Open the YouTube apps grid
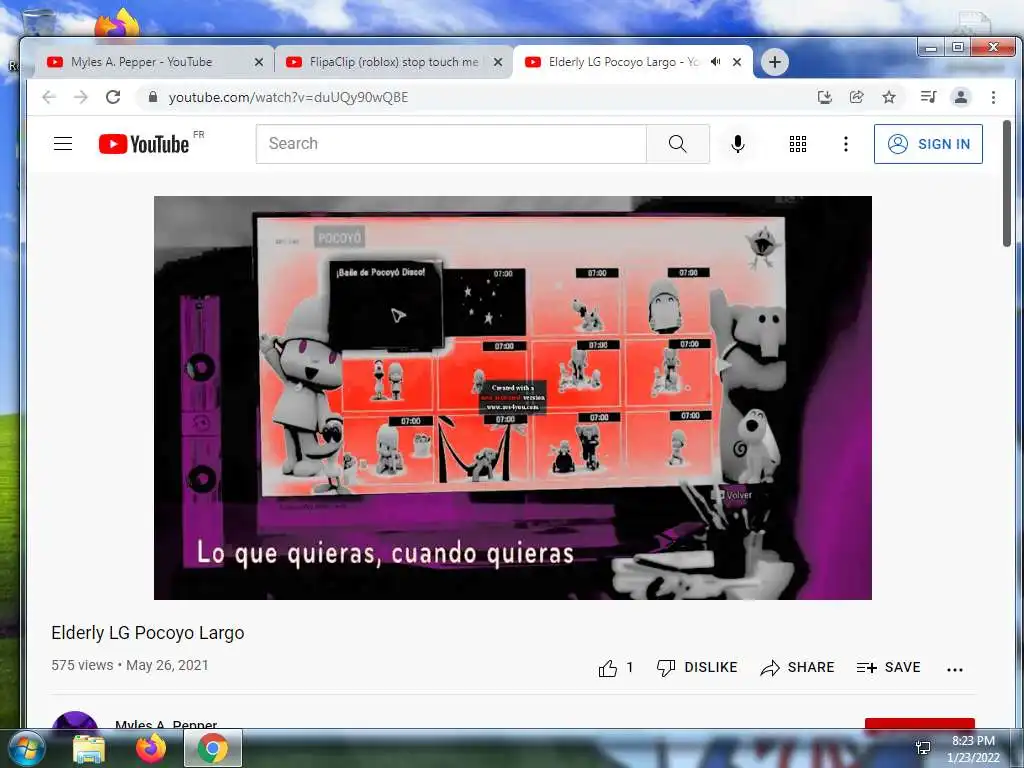The image size is (1024, 768). point(797,144)
